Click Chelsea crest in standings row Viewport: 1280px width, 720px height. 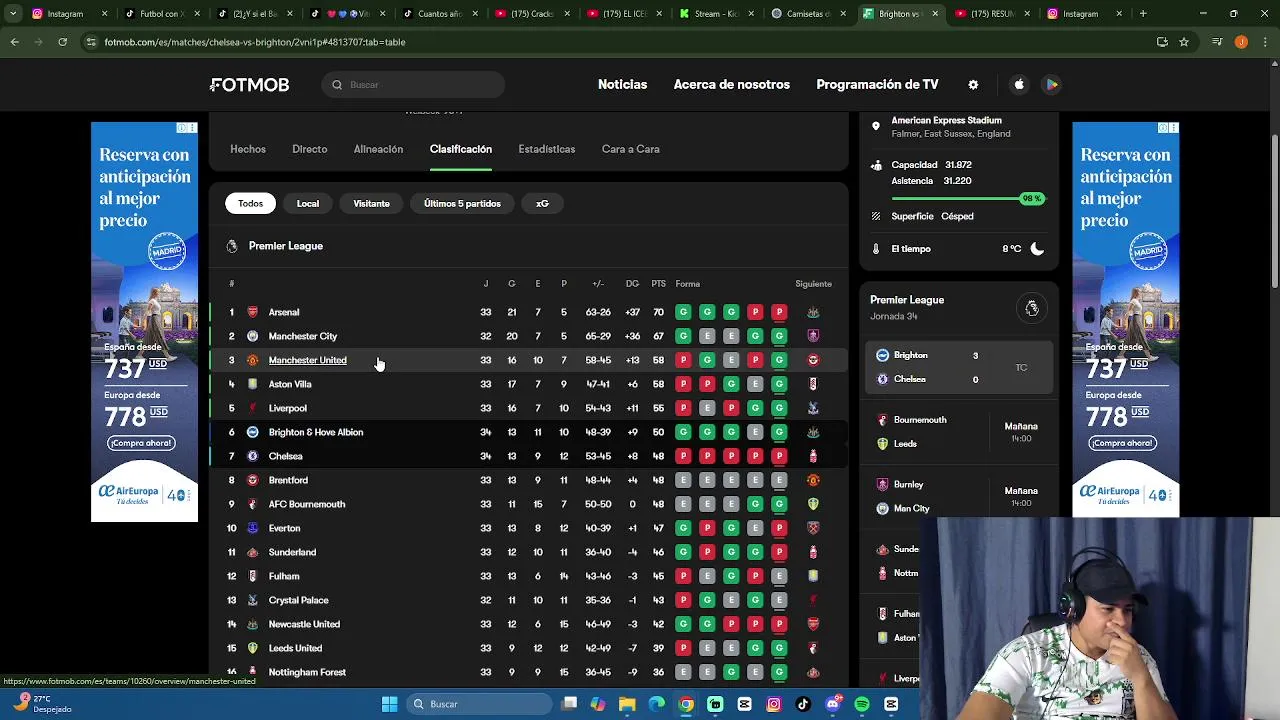tap(252, 456)
